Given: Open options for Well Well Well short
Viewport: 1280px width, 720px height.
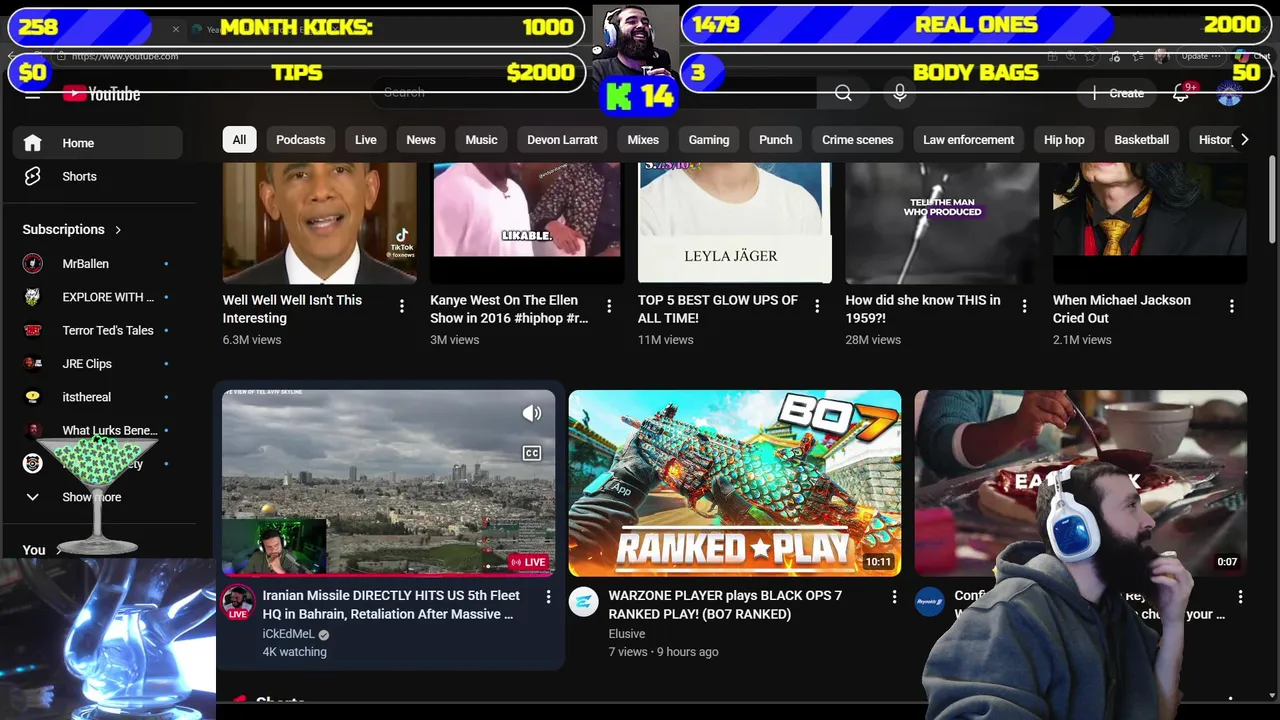Looking at the screenshot, I should (402, 306).
